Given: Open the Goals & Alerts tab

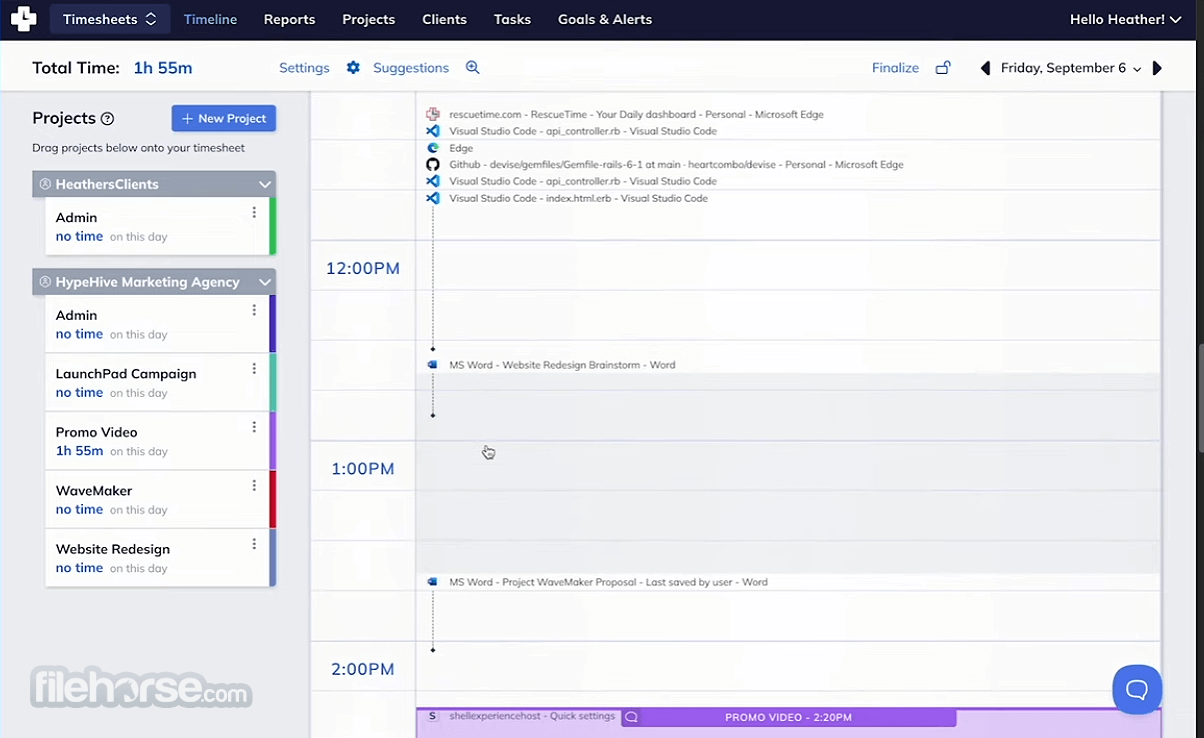Looking at the screenshot, I should point(605,19).
